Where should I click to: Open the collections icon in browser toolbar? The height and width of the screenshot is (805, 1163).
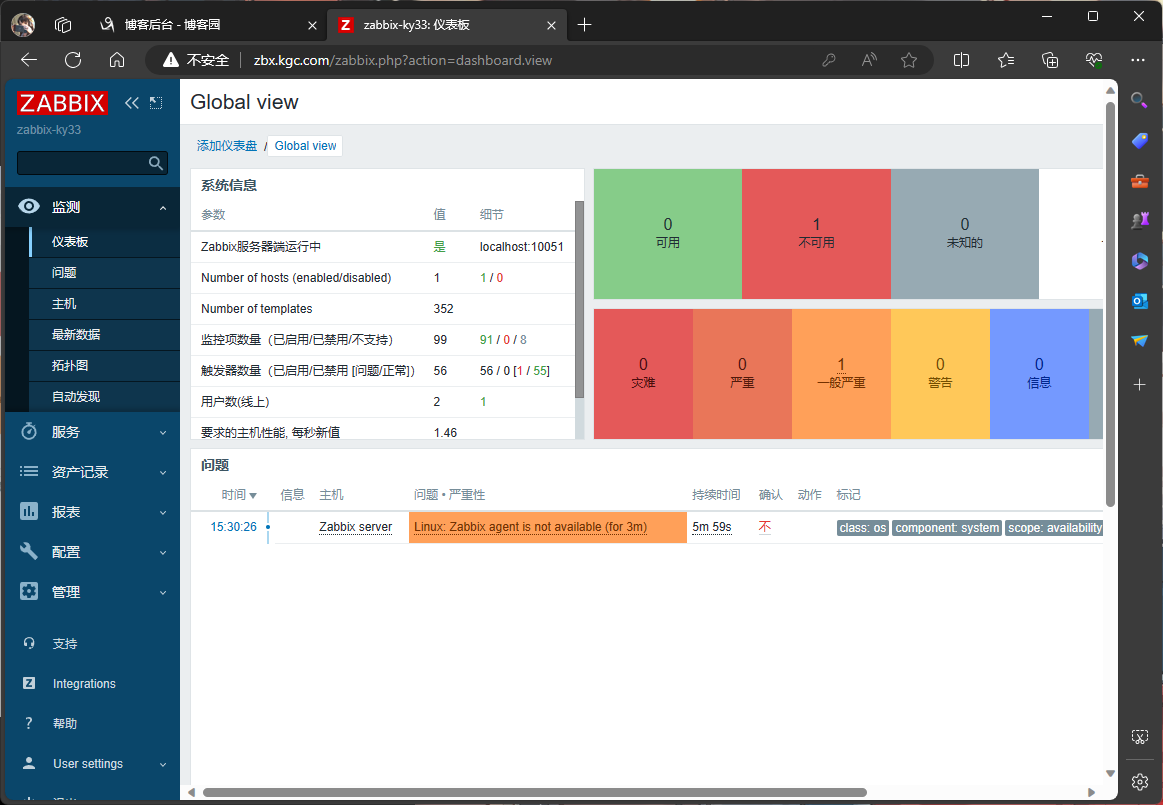(1050, 60)
